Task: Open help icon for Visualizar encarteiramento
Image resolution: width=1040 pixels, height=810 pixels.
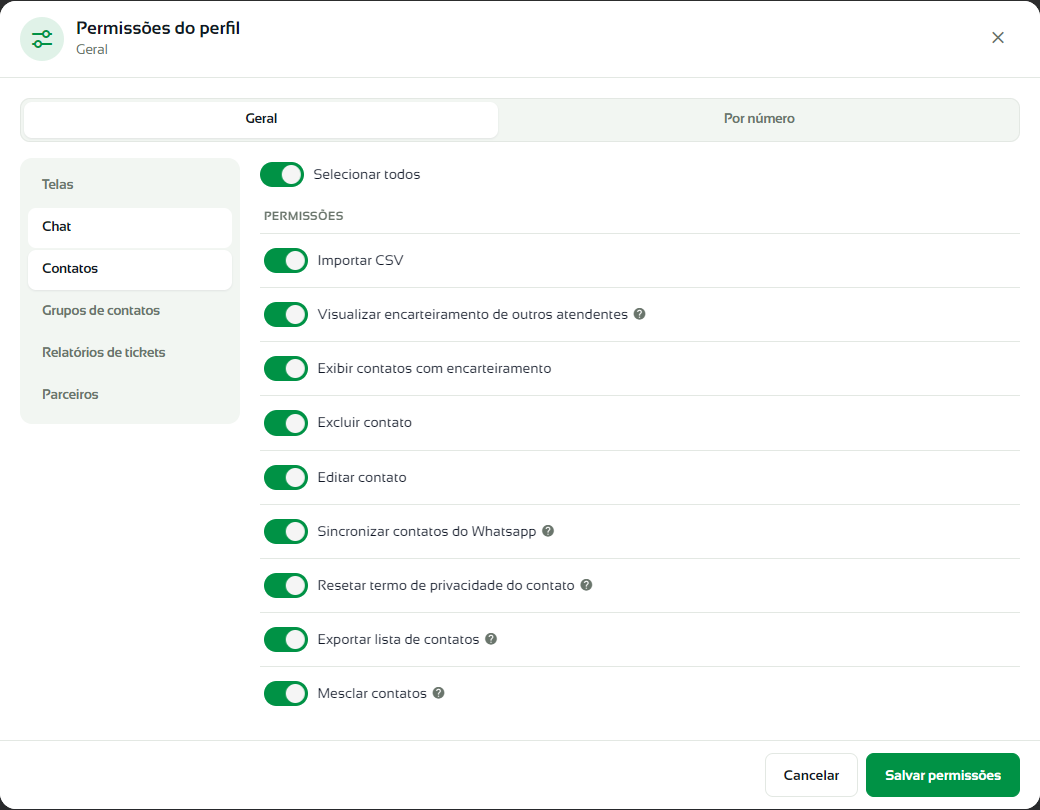Action: tap(639, 314)
